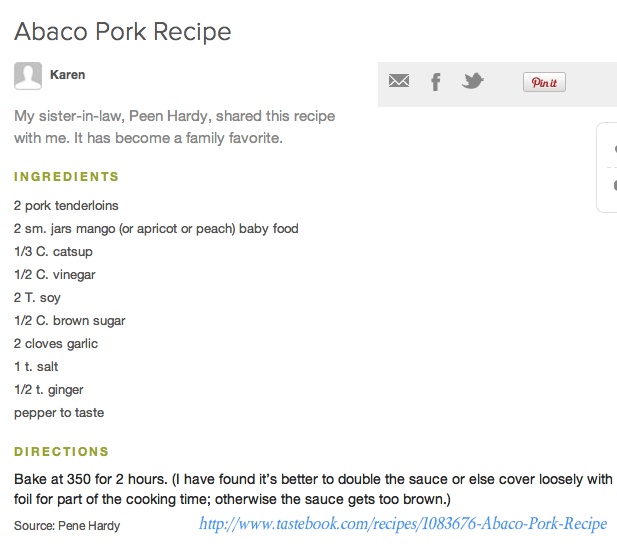Viewport: 617px width, 546px height.
Task: Click the Directions section heading
Action: click(61, 452)
